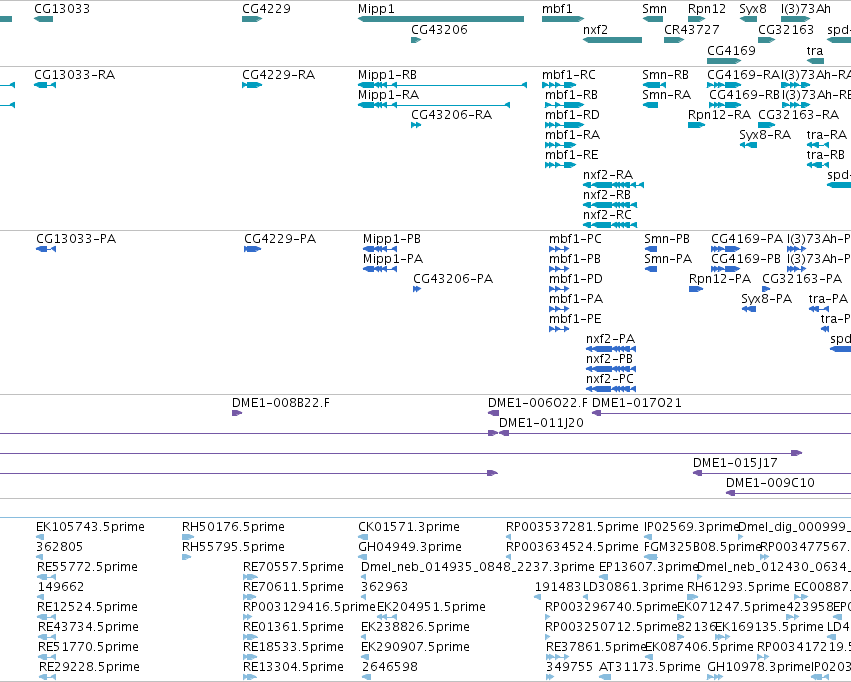Select transcript mbf1-RE
851x682 pixels.
pyautogui.click(x=571, y=155)
